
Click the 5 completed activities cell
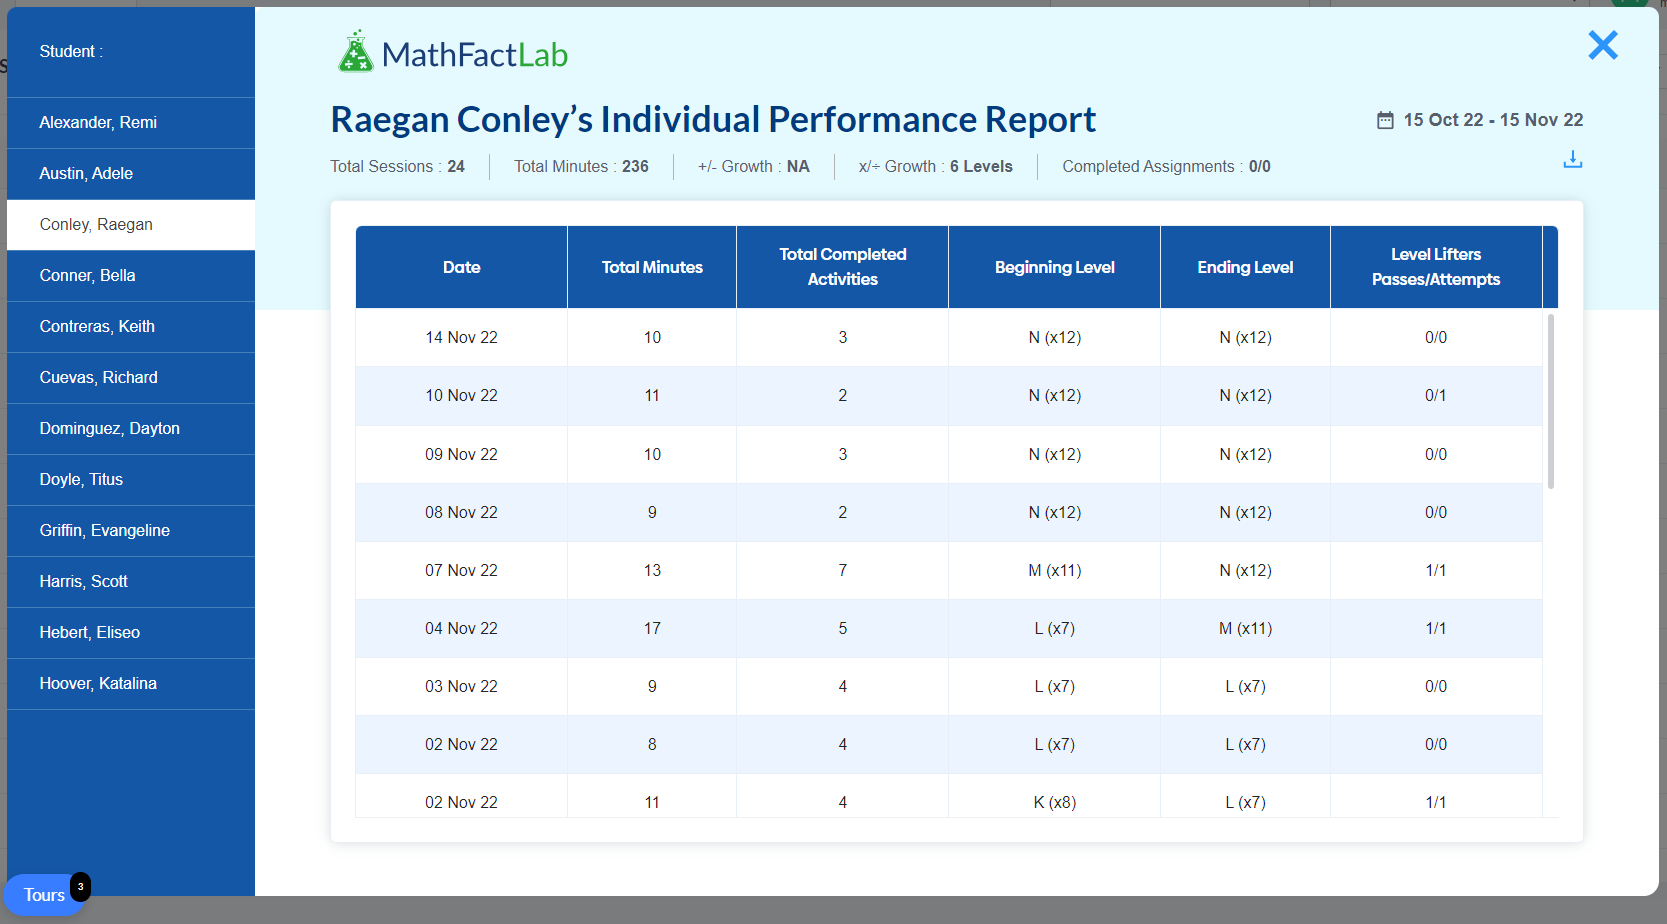click(843, 629)
